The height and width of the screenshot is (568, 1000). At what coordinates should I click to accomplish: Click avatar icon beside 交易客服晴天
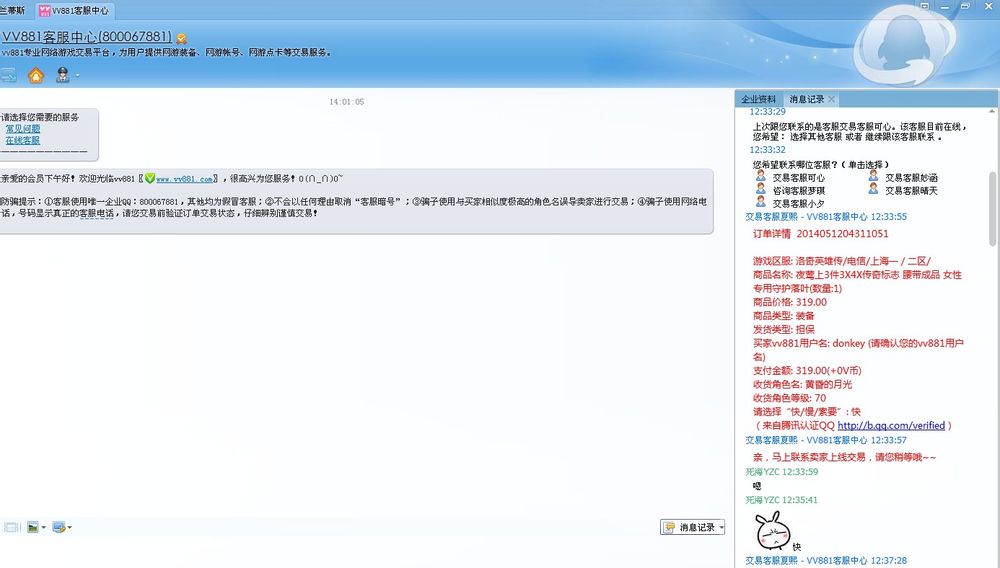tap(873, 189)
